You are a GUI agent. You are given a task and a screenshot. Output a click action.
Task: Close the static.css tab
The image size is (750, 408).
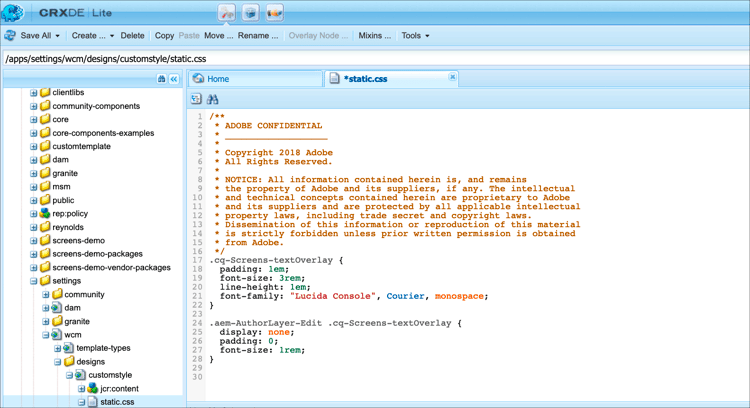(452, 77)
